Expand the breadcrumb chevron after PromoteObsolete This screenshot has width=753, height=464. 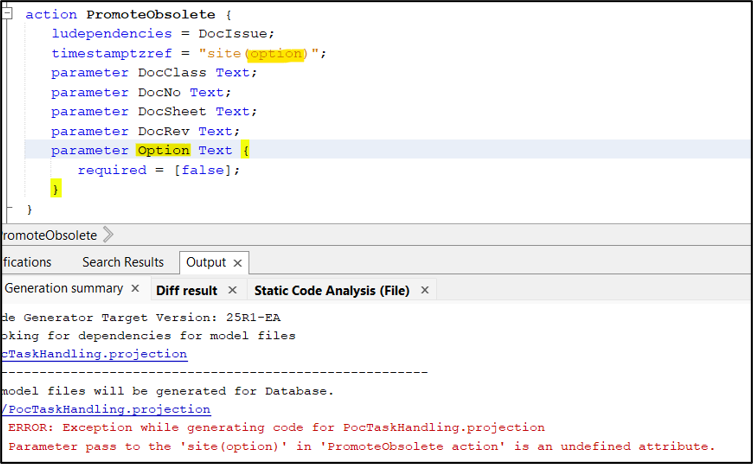(108, 235)
